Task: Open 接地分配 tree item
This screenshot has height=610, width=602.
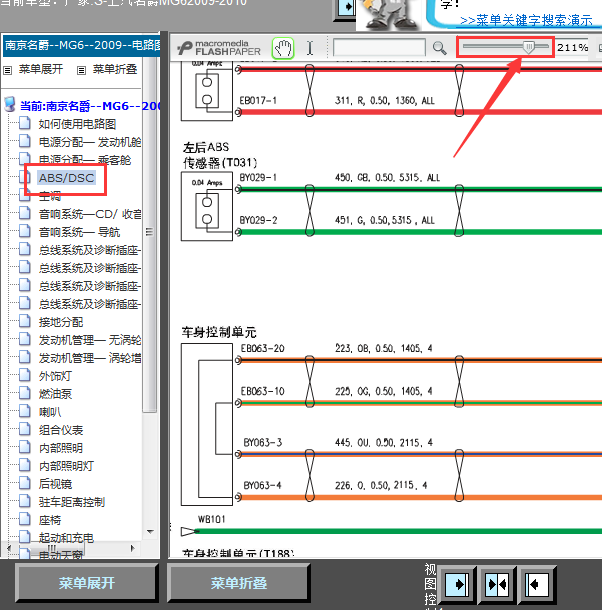Action: coord(61,322)
